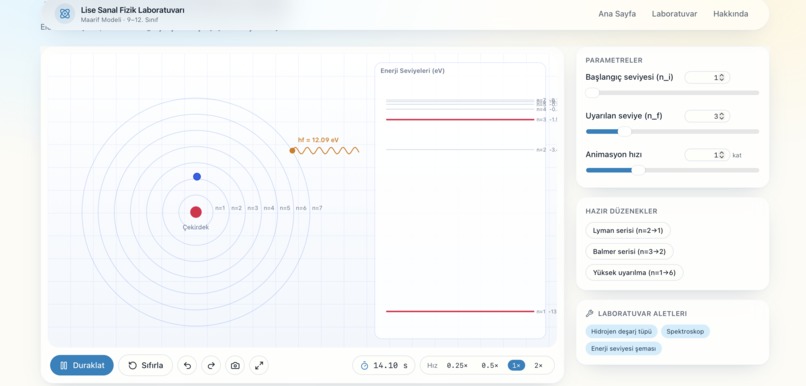
Task: Open Ana Sayfa page
Action: pyautogui.click(x=617, y=14)
